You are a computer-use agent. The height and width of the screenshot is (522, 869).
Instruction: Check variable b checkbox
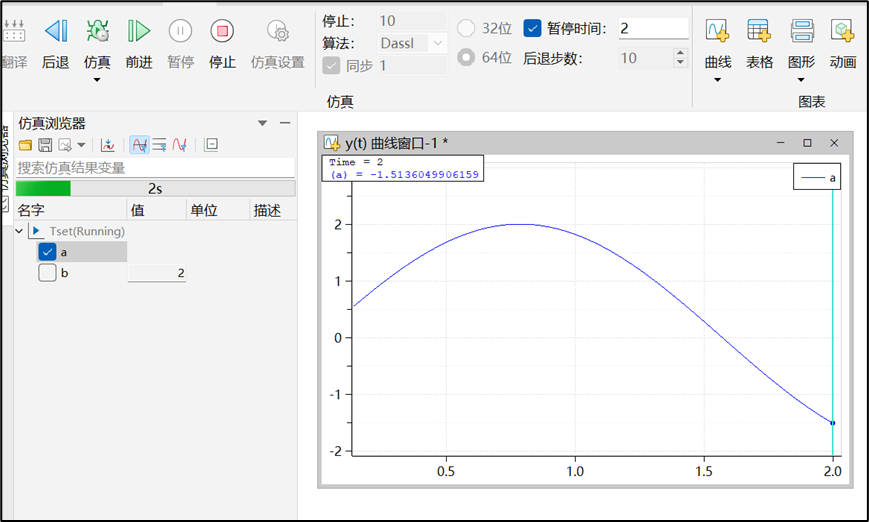pyautogui.click(x=47, y=273)
